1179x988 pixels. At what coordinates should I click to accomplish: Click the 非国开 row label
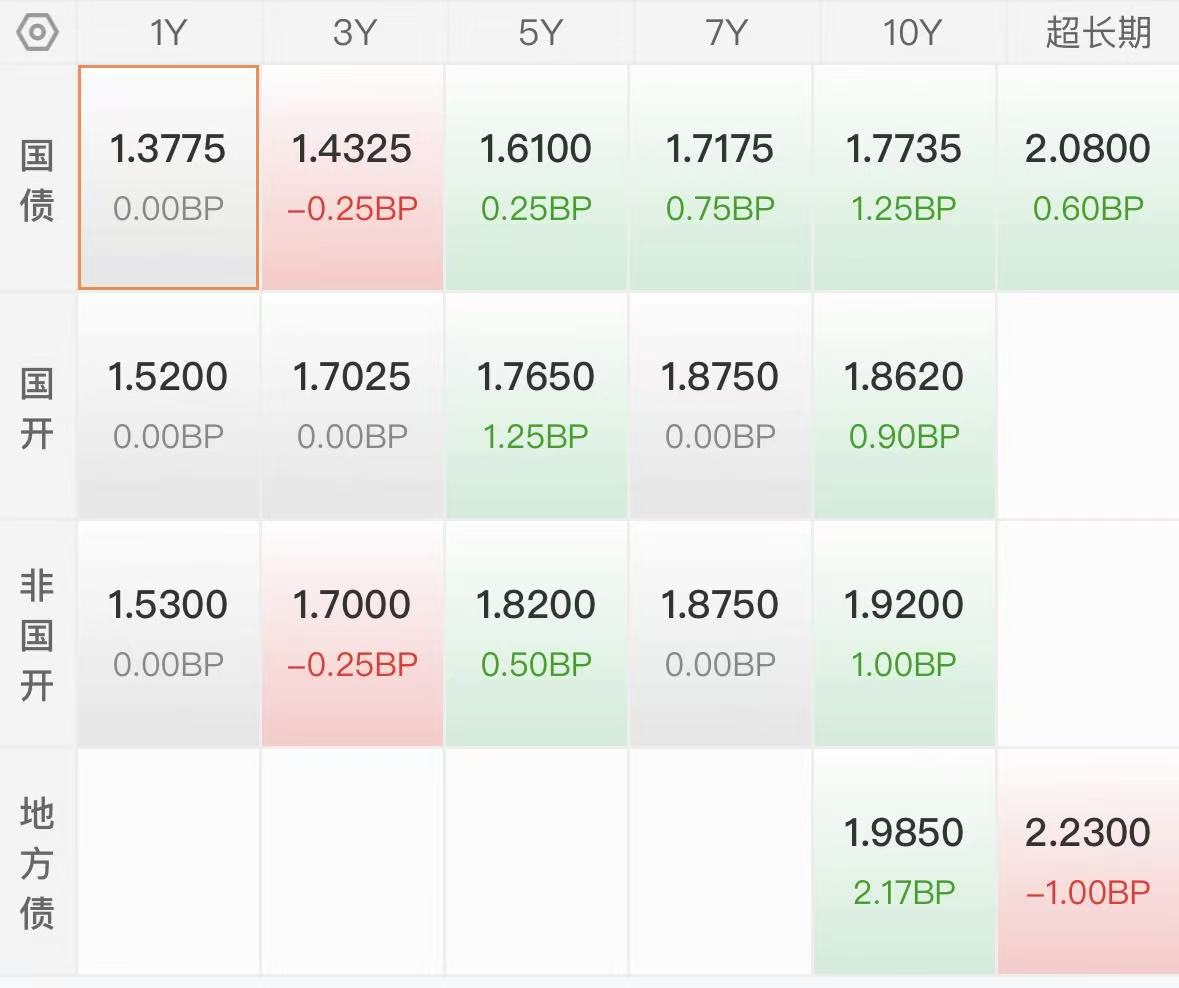37,635
